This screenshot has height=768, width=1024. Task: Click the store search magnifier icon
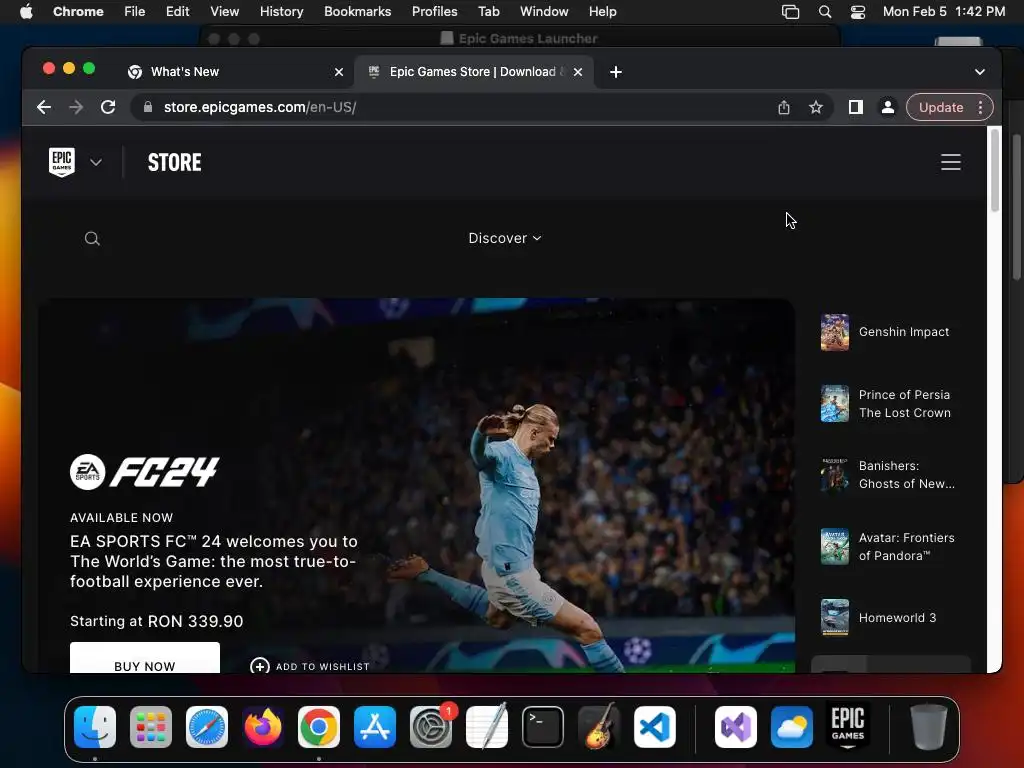point(92,238)
